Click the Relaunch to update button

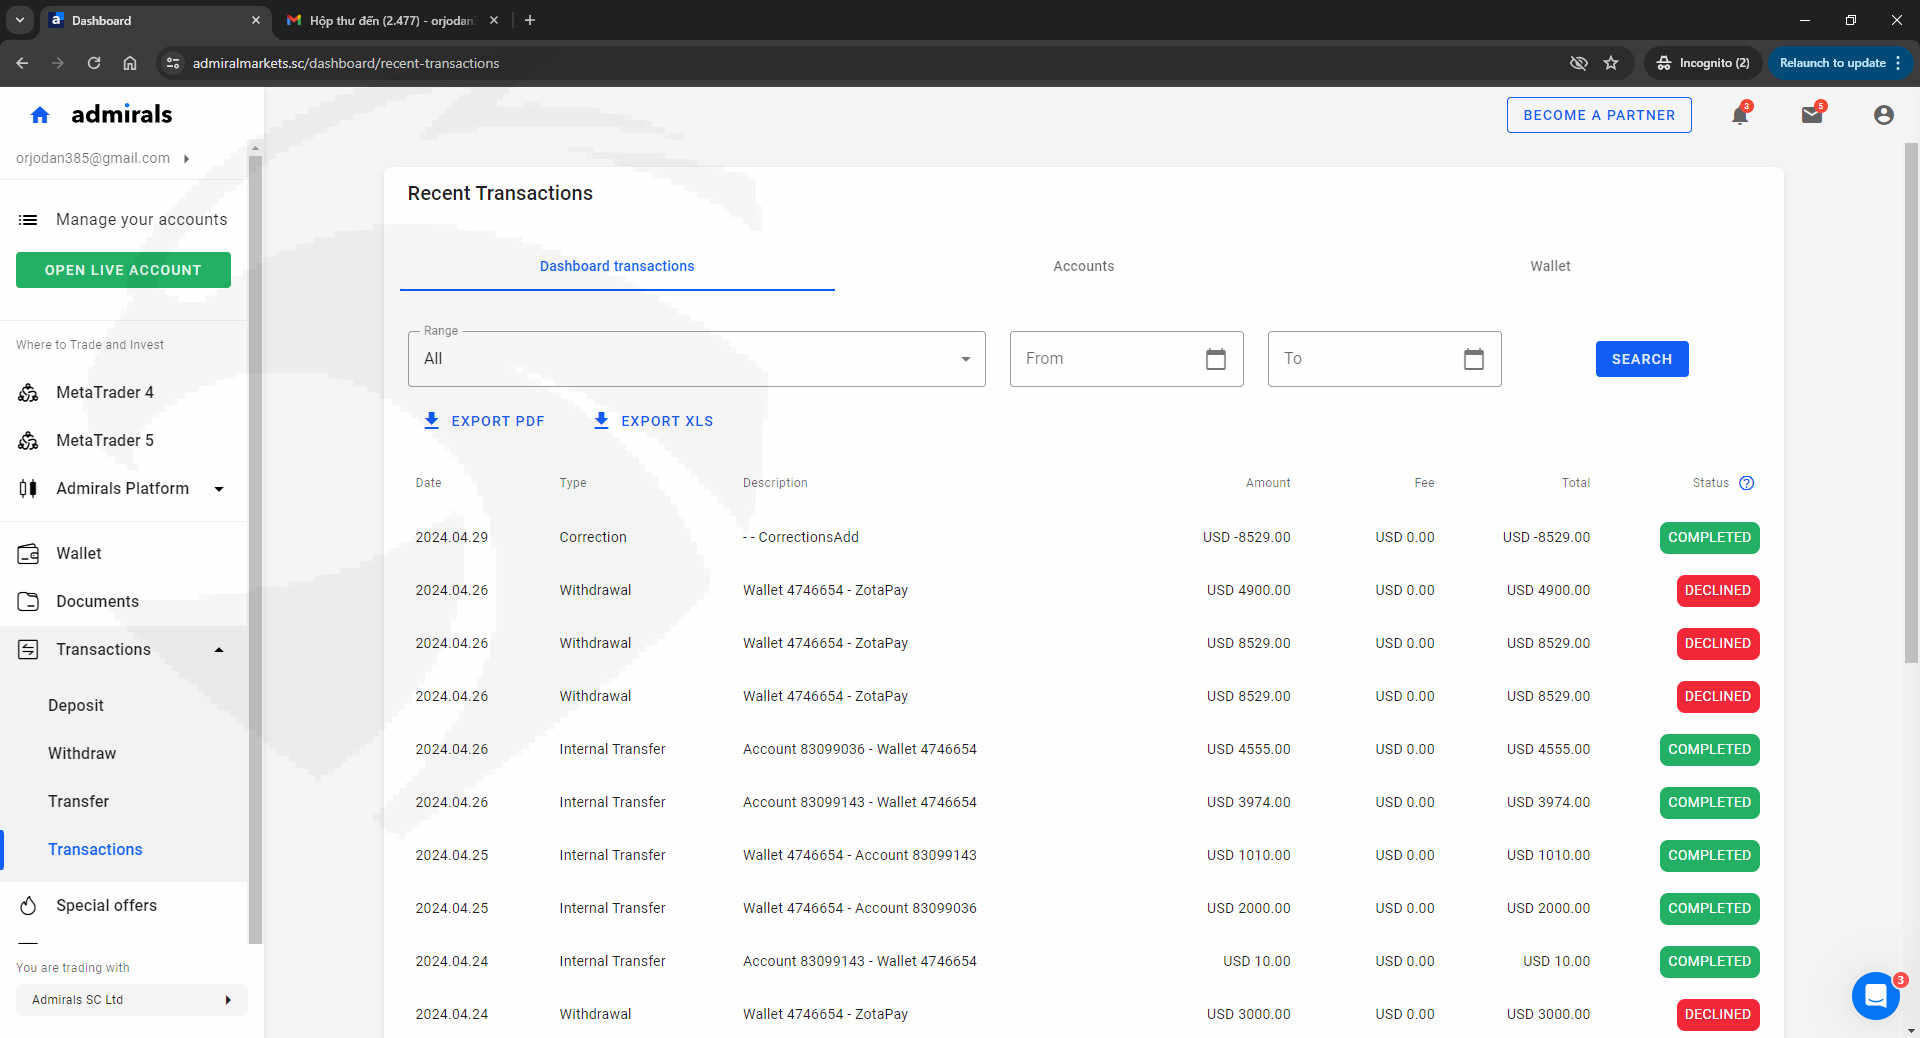pyautogui.click(x=1840, y=63)
